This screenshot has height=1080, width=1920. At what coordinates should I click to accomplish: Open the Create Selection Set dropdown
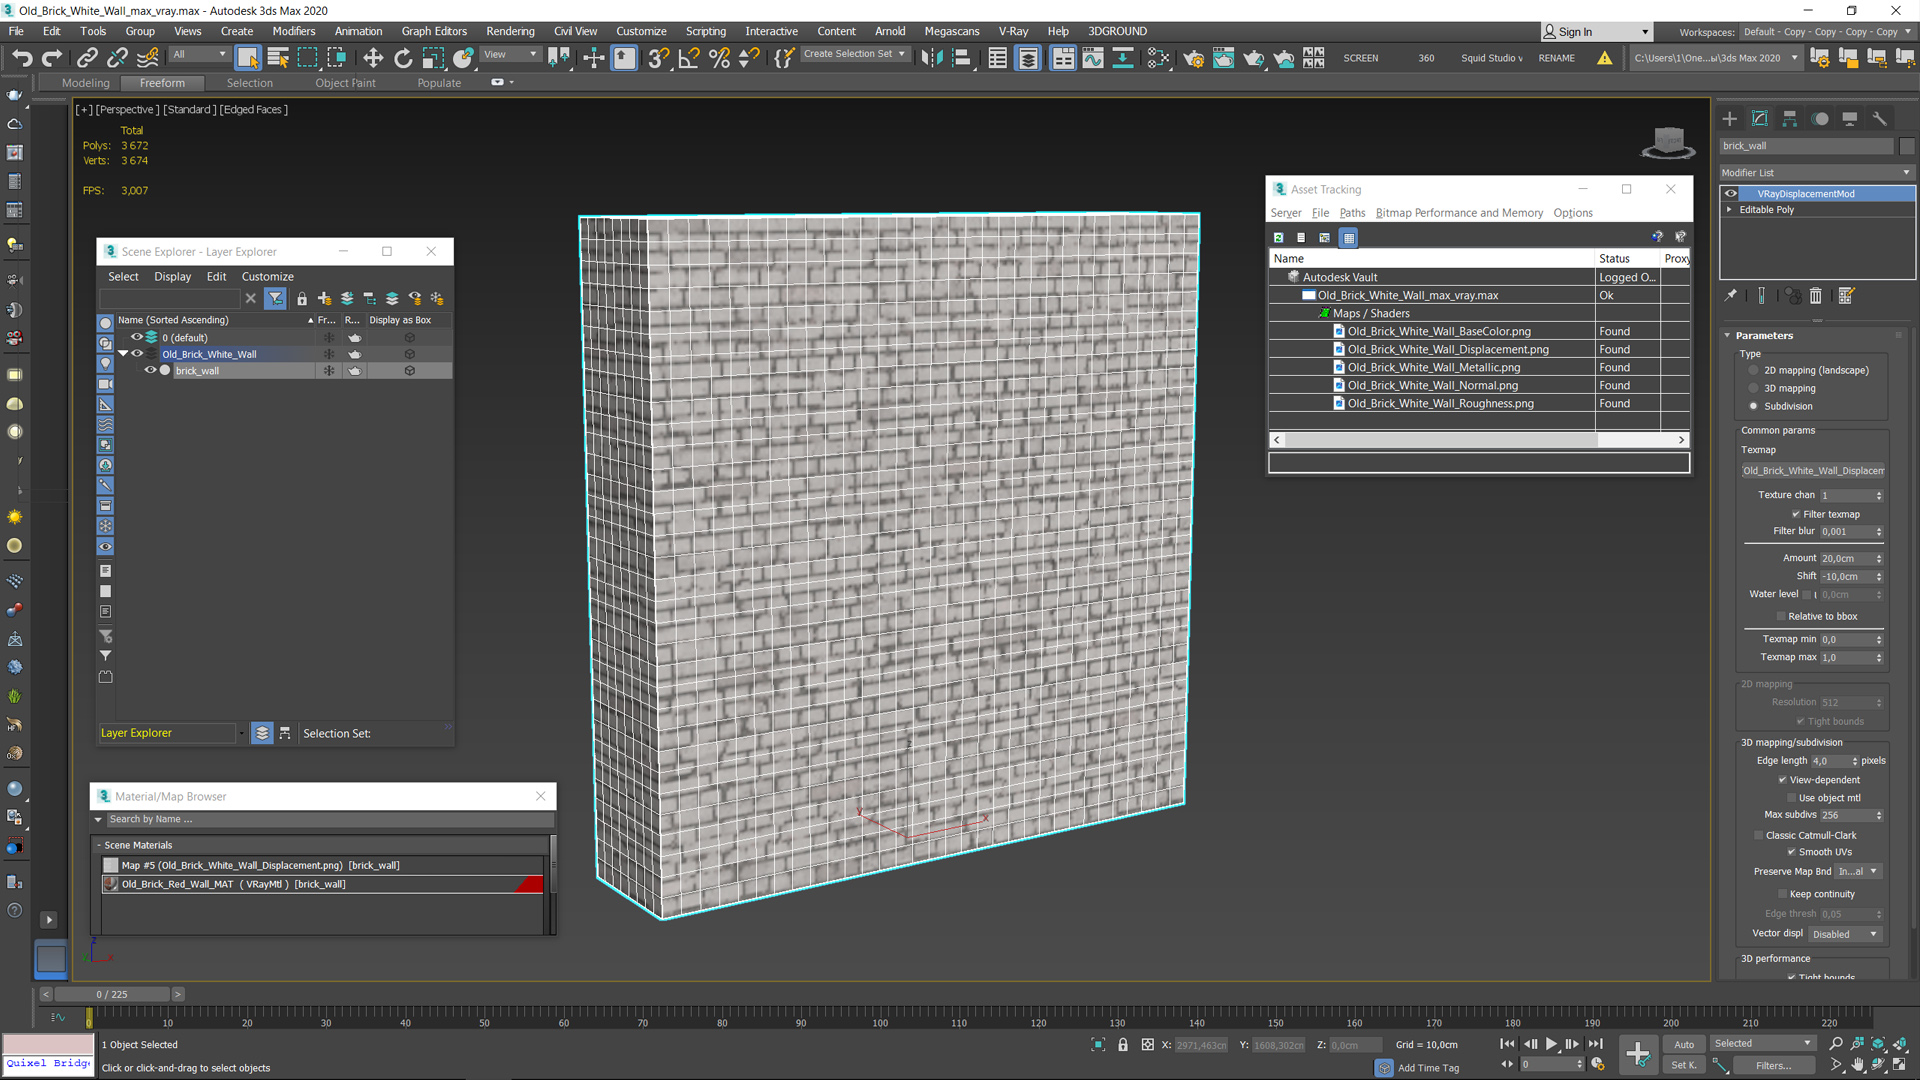[854, 54]
